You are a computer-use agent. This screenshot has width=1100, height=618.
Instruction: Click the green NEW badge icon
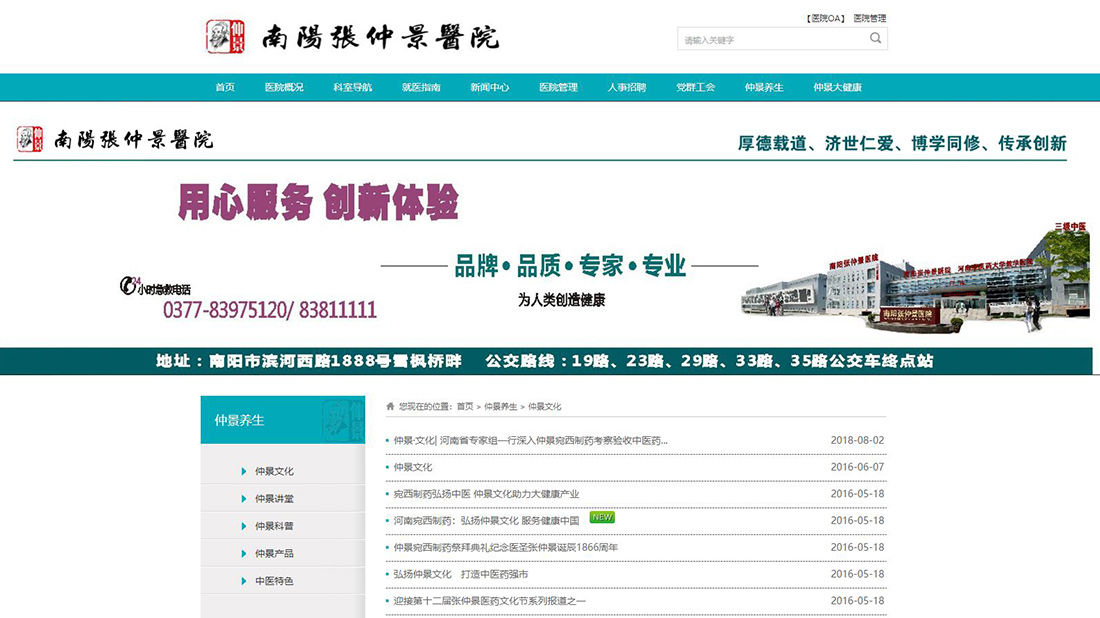click(602, 518)
